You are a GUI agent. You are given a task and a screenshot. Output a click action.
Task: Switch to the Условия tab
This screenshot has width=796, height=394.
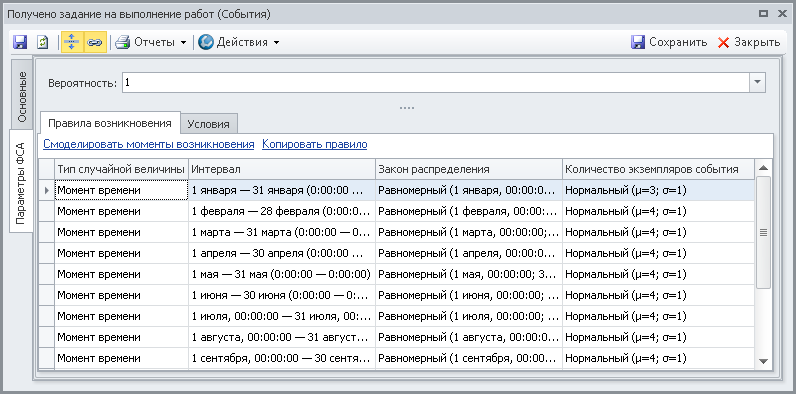[x=208, y=124]
